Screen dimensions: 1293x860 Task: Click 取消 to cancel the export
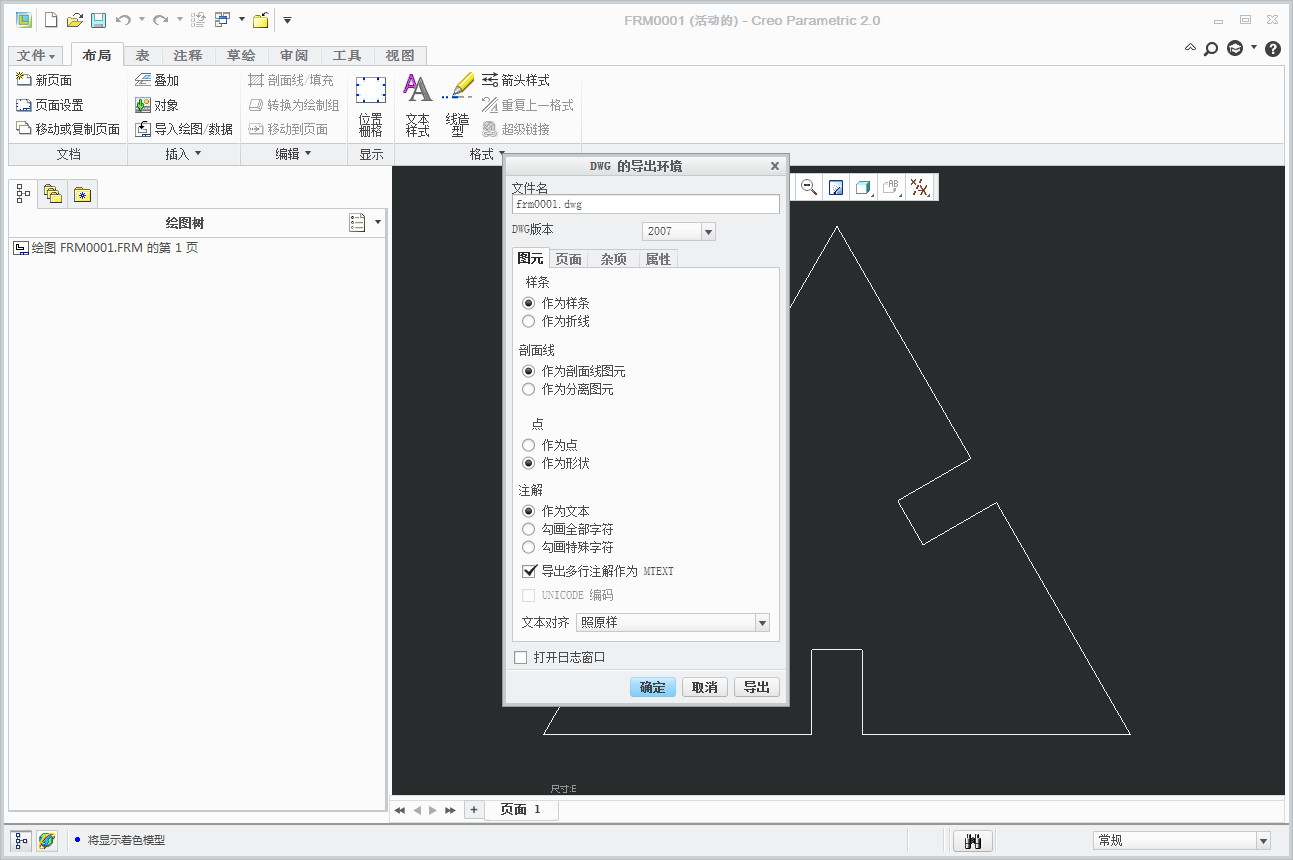tap(705, 687)
